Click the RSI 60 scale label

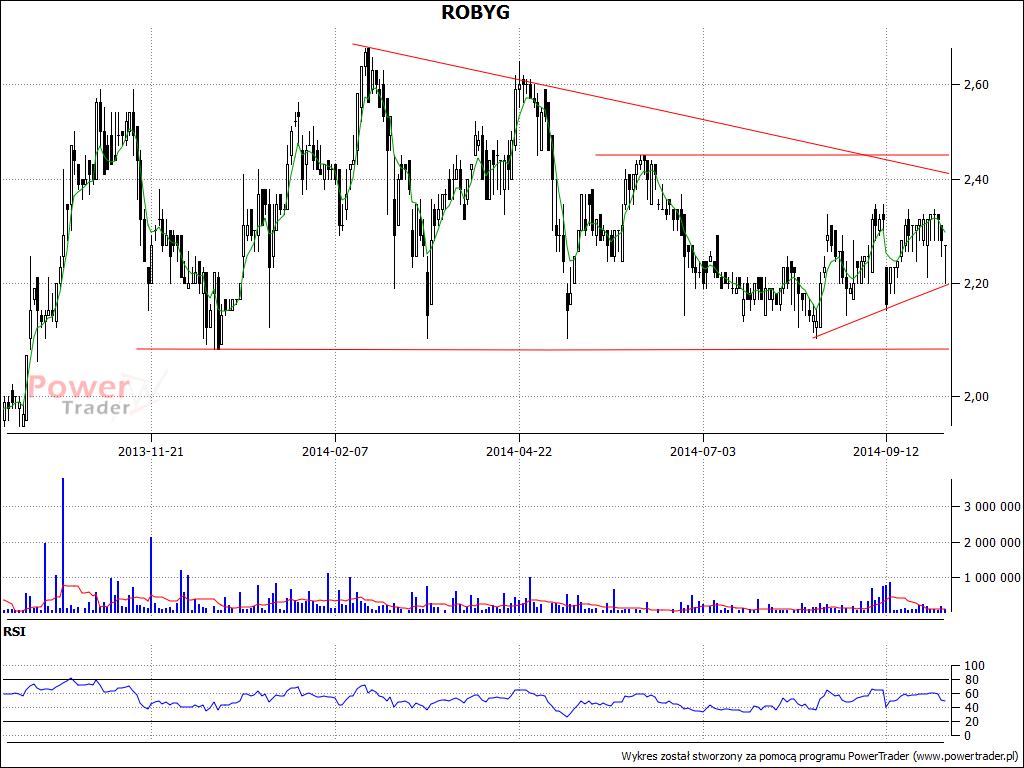[x=971, y=694]
